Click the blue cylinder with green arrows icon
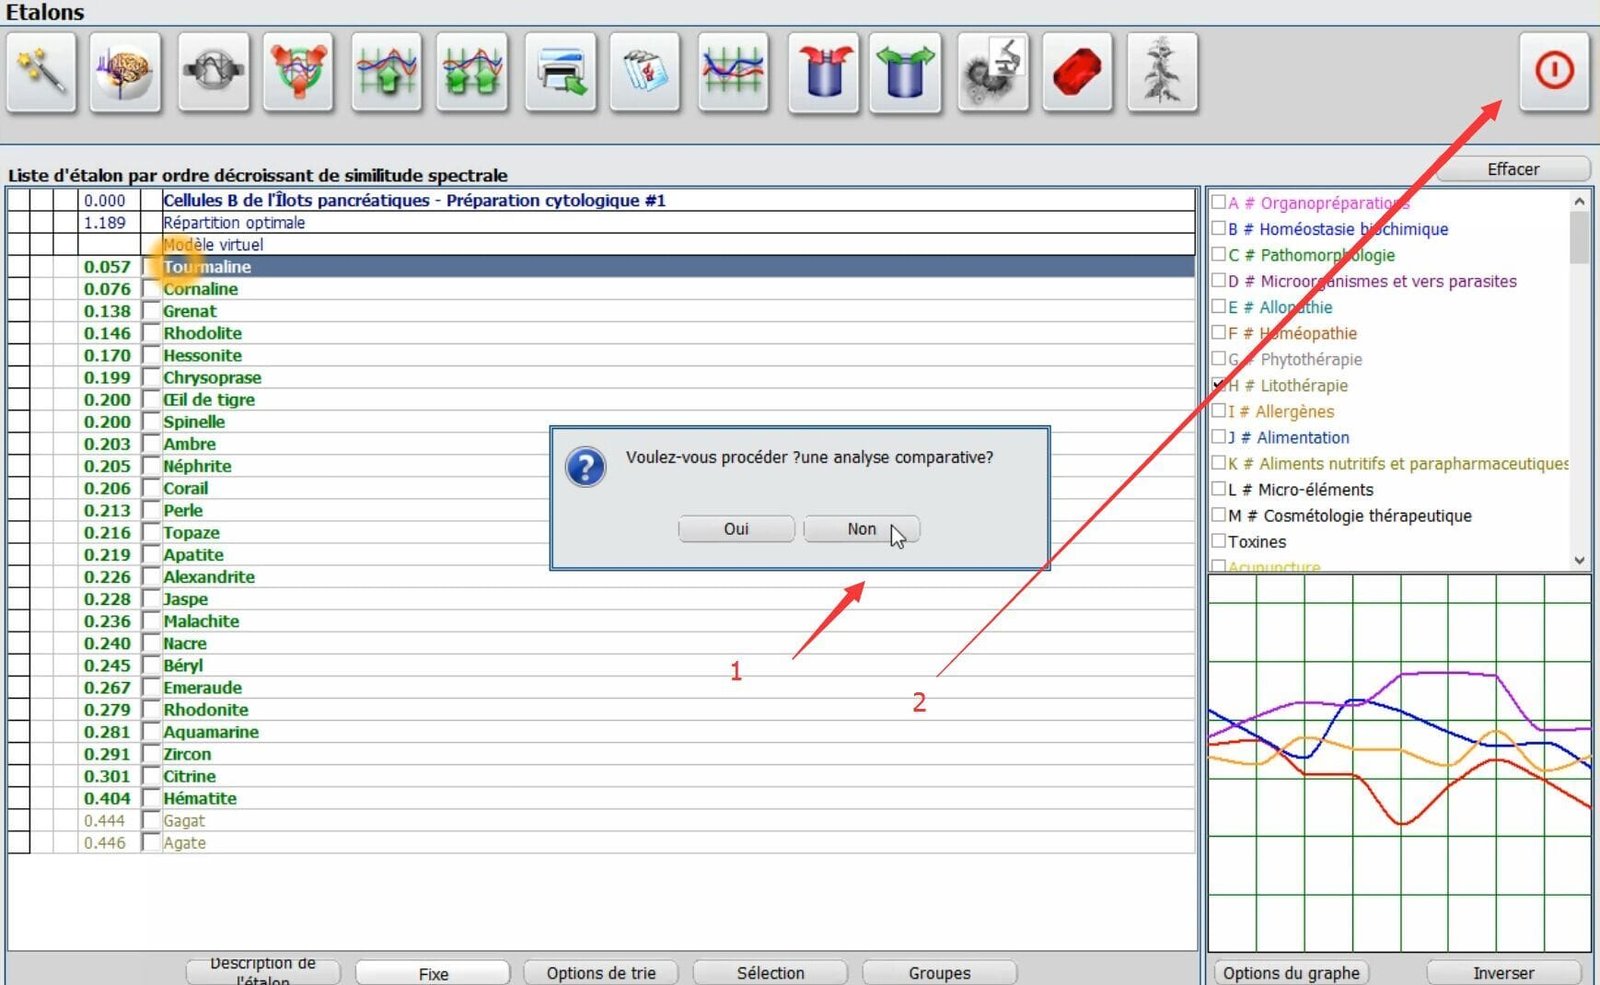The image size is (1600, 985). click(906, 72)
